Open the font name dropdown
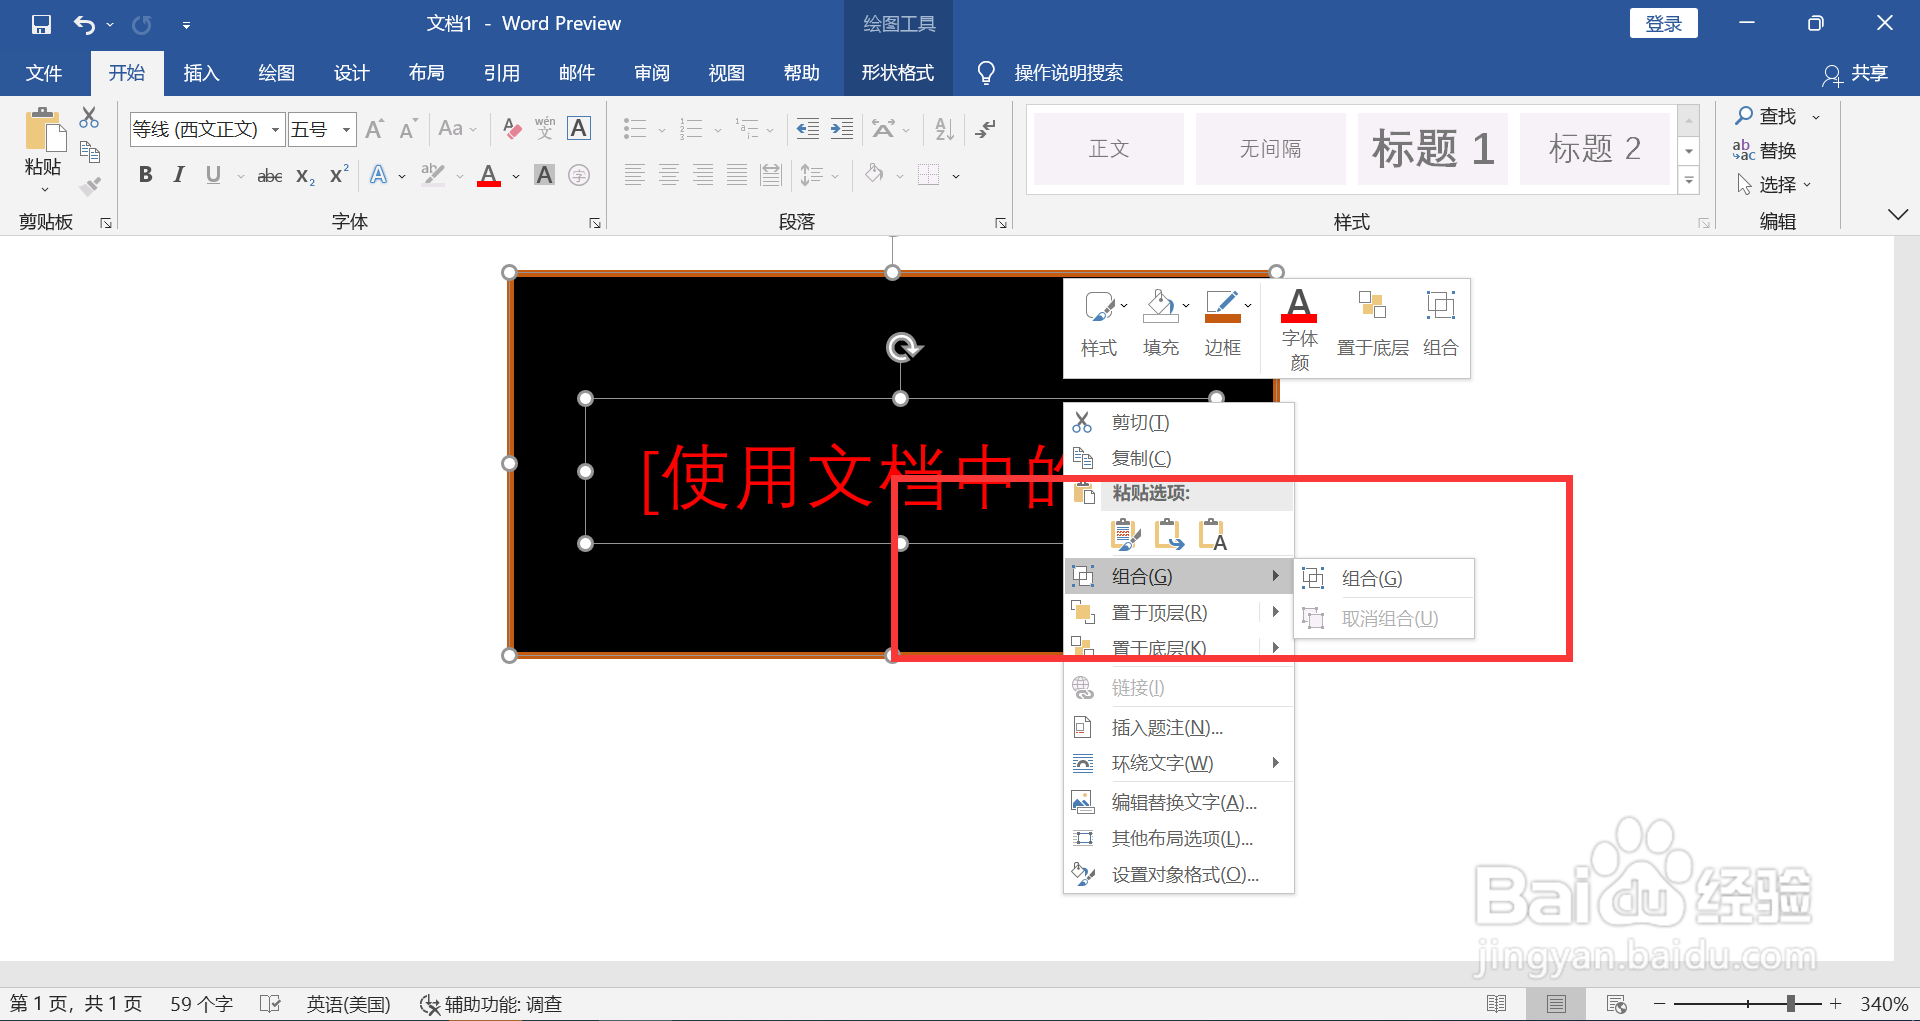This screenshot has width=1920, height=1021. pos(275,129)
